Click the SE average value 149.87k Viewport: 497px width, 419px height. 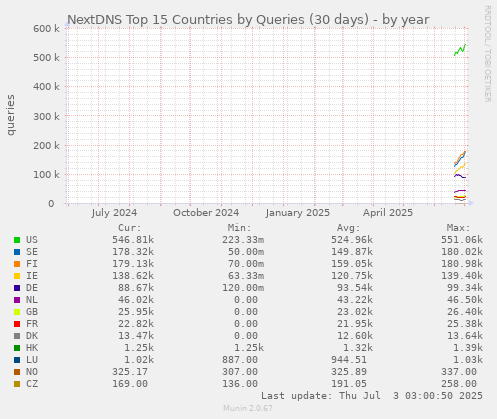(x=352, y=252)
